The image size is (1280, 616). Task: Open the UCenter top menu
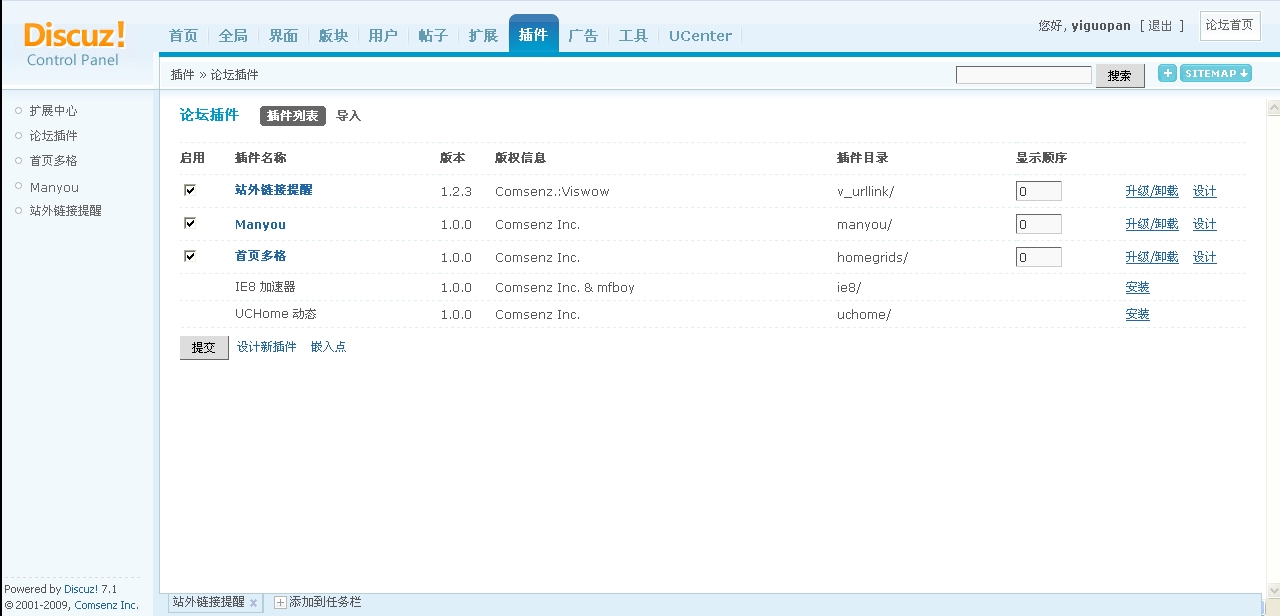coord(700,35)
